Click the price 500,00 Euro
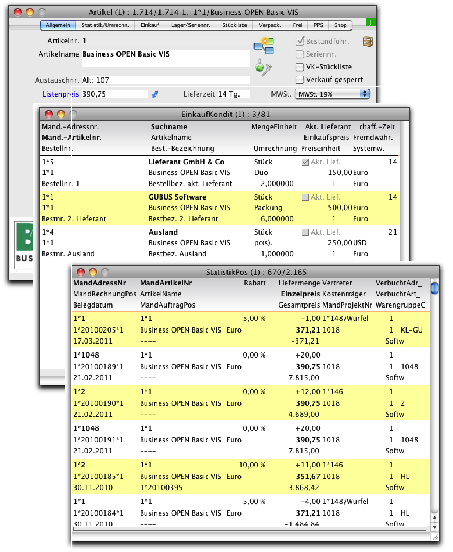Viewport: 453px width, 552px height. click(x=348, y=208)
